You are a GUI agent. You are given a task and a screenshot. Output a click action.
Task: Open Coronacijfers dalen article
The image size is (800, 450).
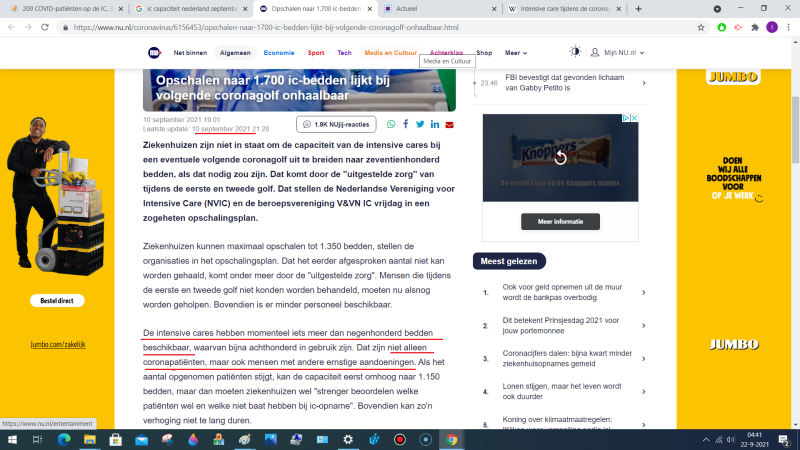point(567,358)
